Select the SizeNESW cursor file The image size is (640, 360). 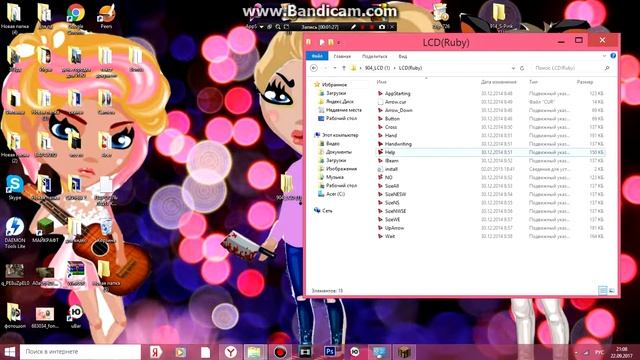[395, 194]
